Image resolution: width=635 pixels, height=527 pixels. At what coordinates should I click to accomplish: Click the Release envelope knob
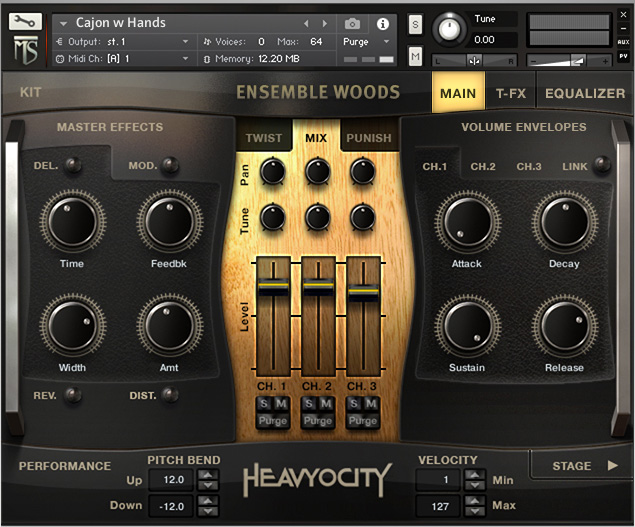tap(565, 326)
